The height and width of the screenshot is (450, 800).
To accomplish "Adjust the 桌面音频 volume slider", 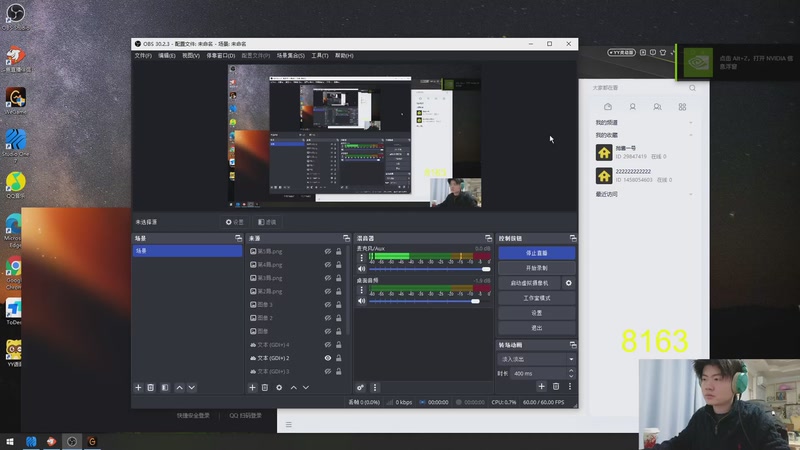I will pyautogui.click(x=430, y=301).
